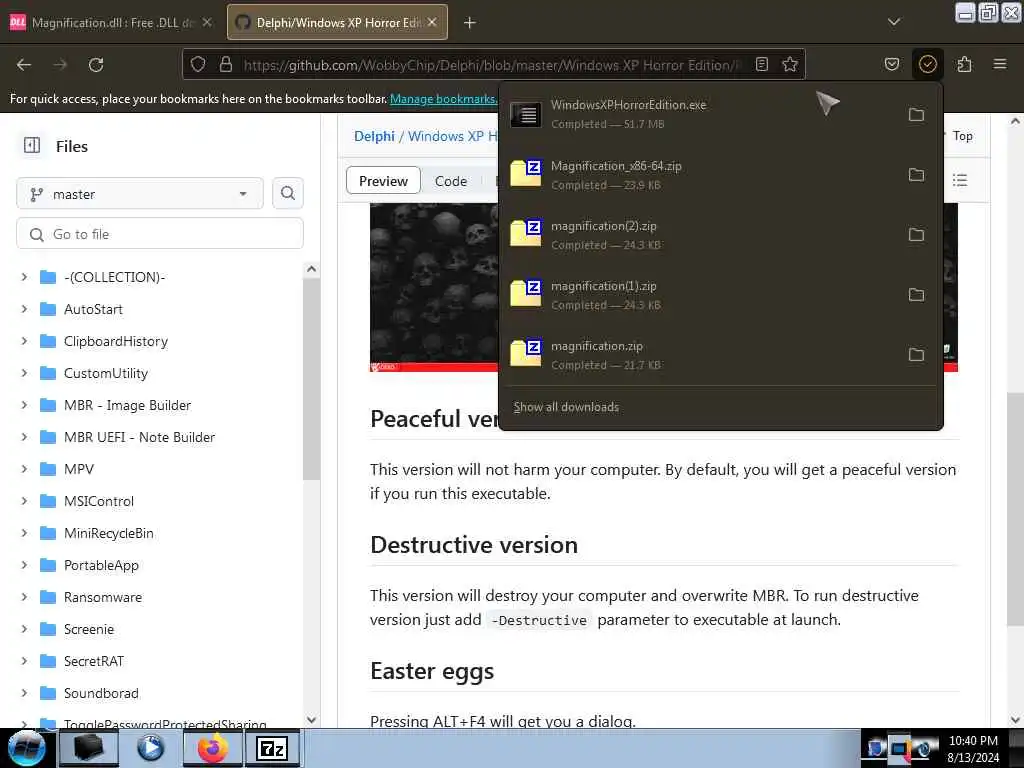Click the site security padlock icon
This screenshot has width=1024, height=768.
pos(226,64)
